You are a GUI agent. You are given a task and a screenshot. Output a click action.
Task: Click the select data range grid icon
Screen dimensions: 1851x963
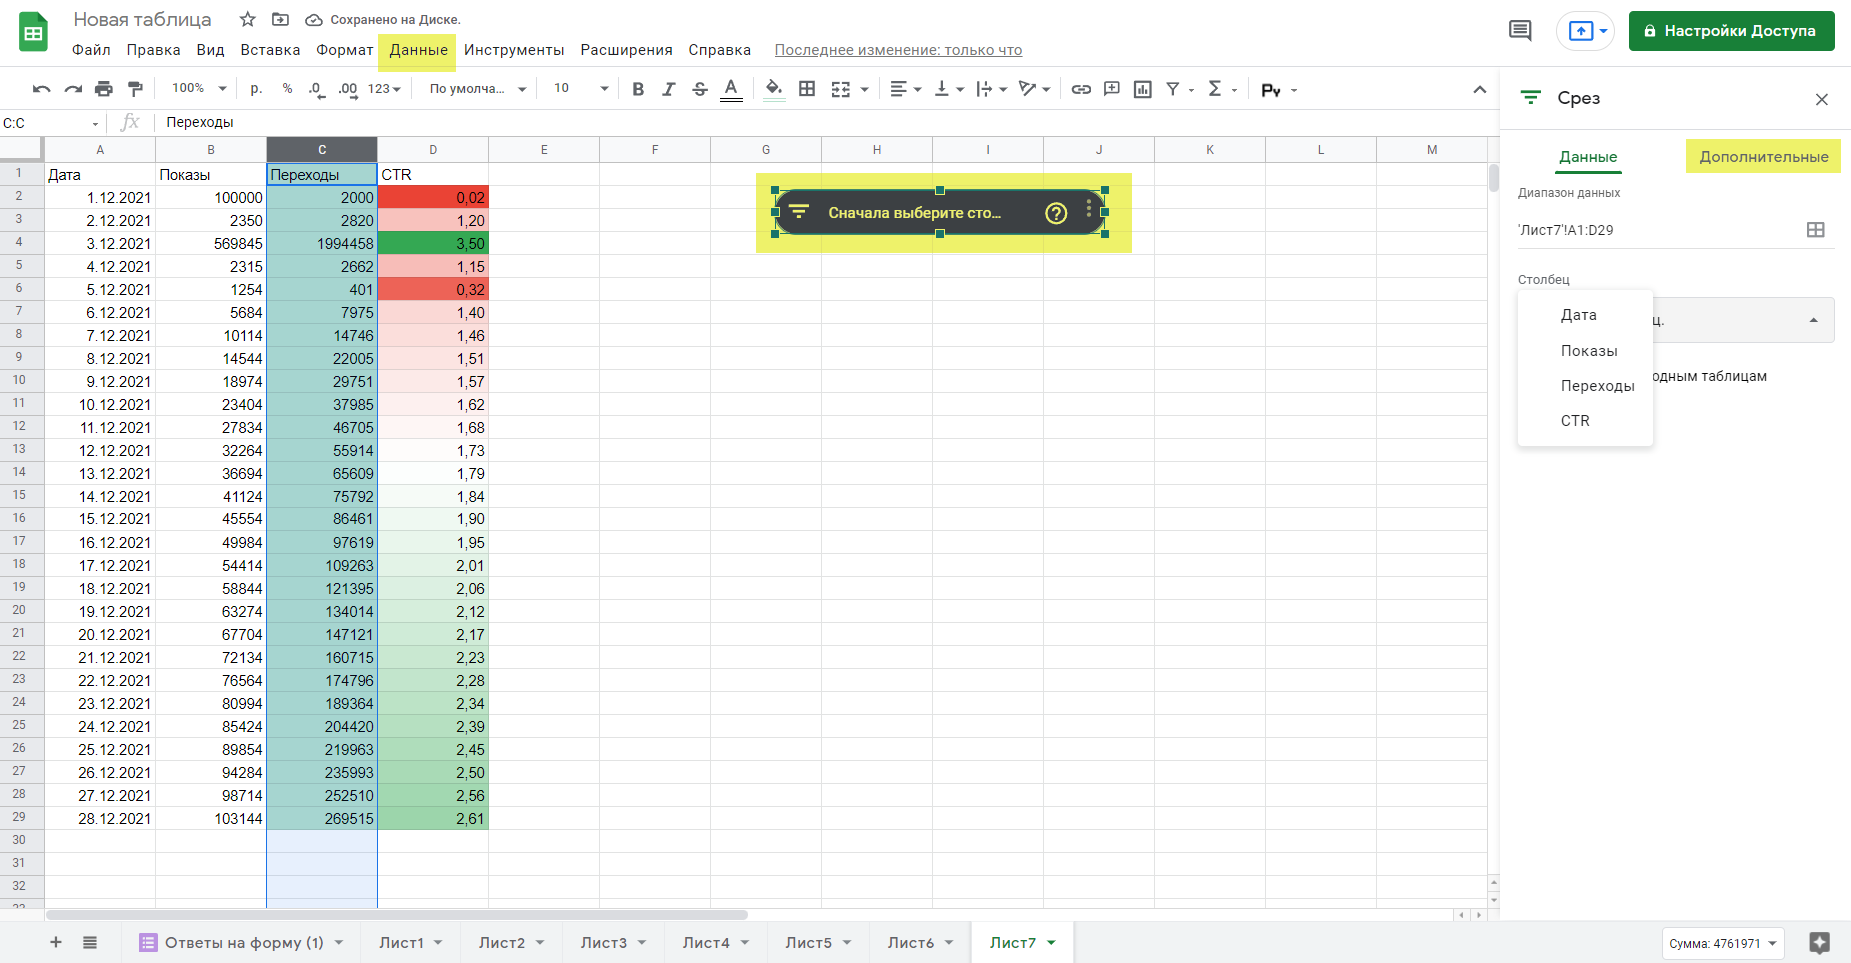1816,230
